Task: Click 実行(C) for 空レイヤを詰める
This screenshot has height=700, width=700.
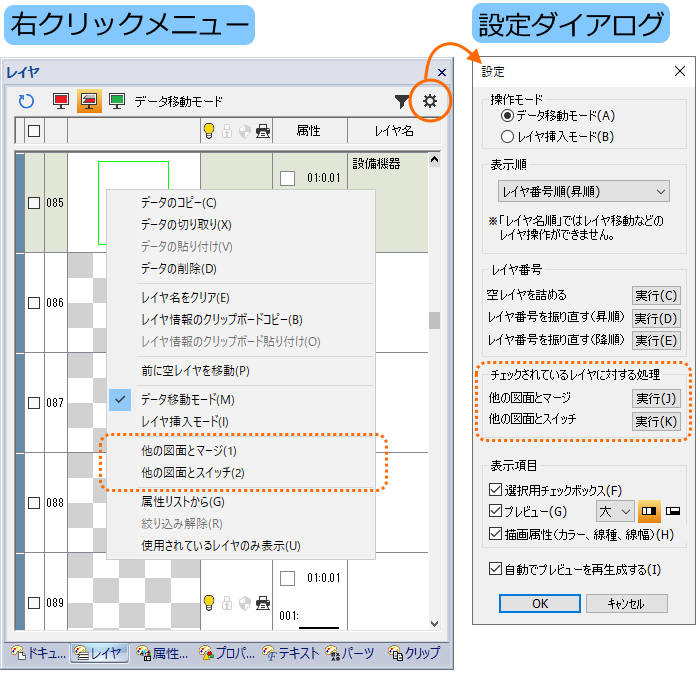Action: pyautogui.click(x=656, y=296)
